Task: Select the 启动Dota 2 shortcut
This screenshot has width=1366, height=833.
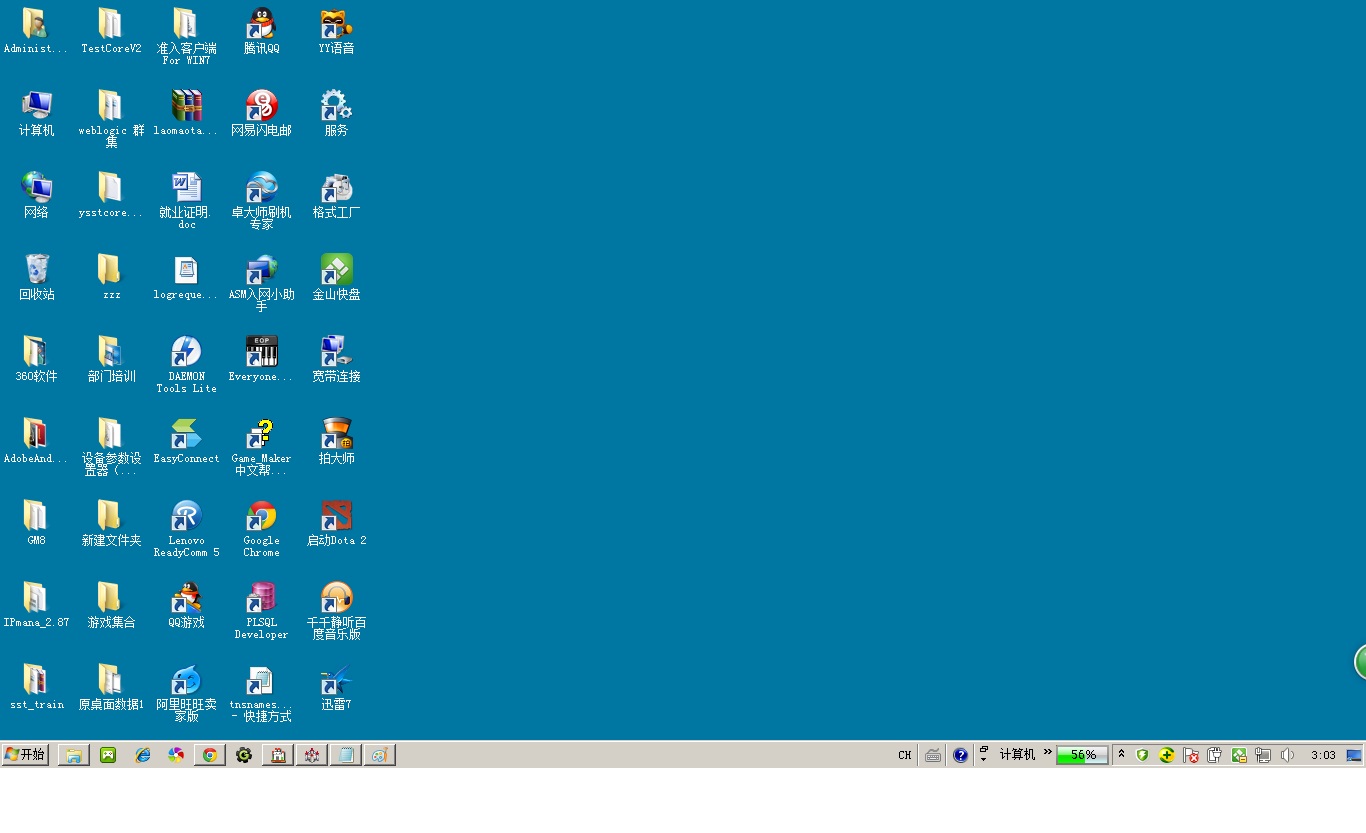Action: pos(336,523)
